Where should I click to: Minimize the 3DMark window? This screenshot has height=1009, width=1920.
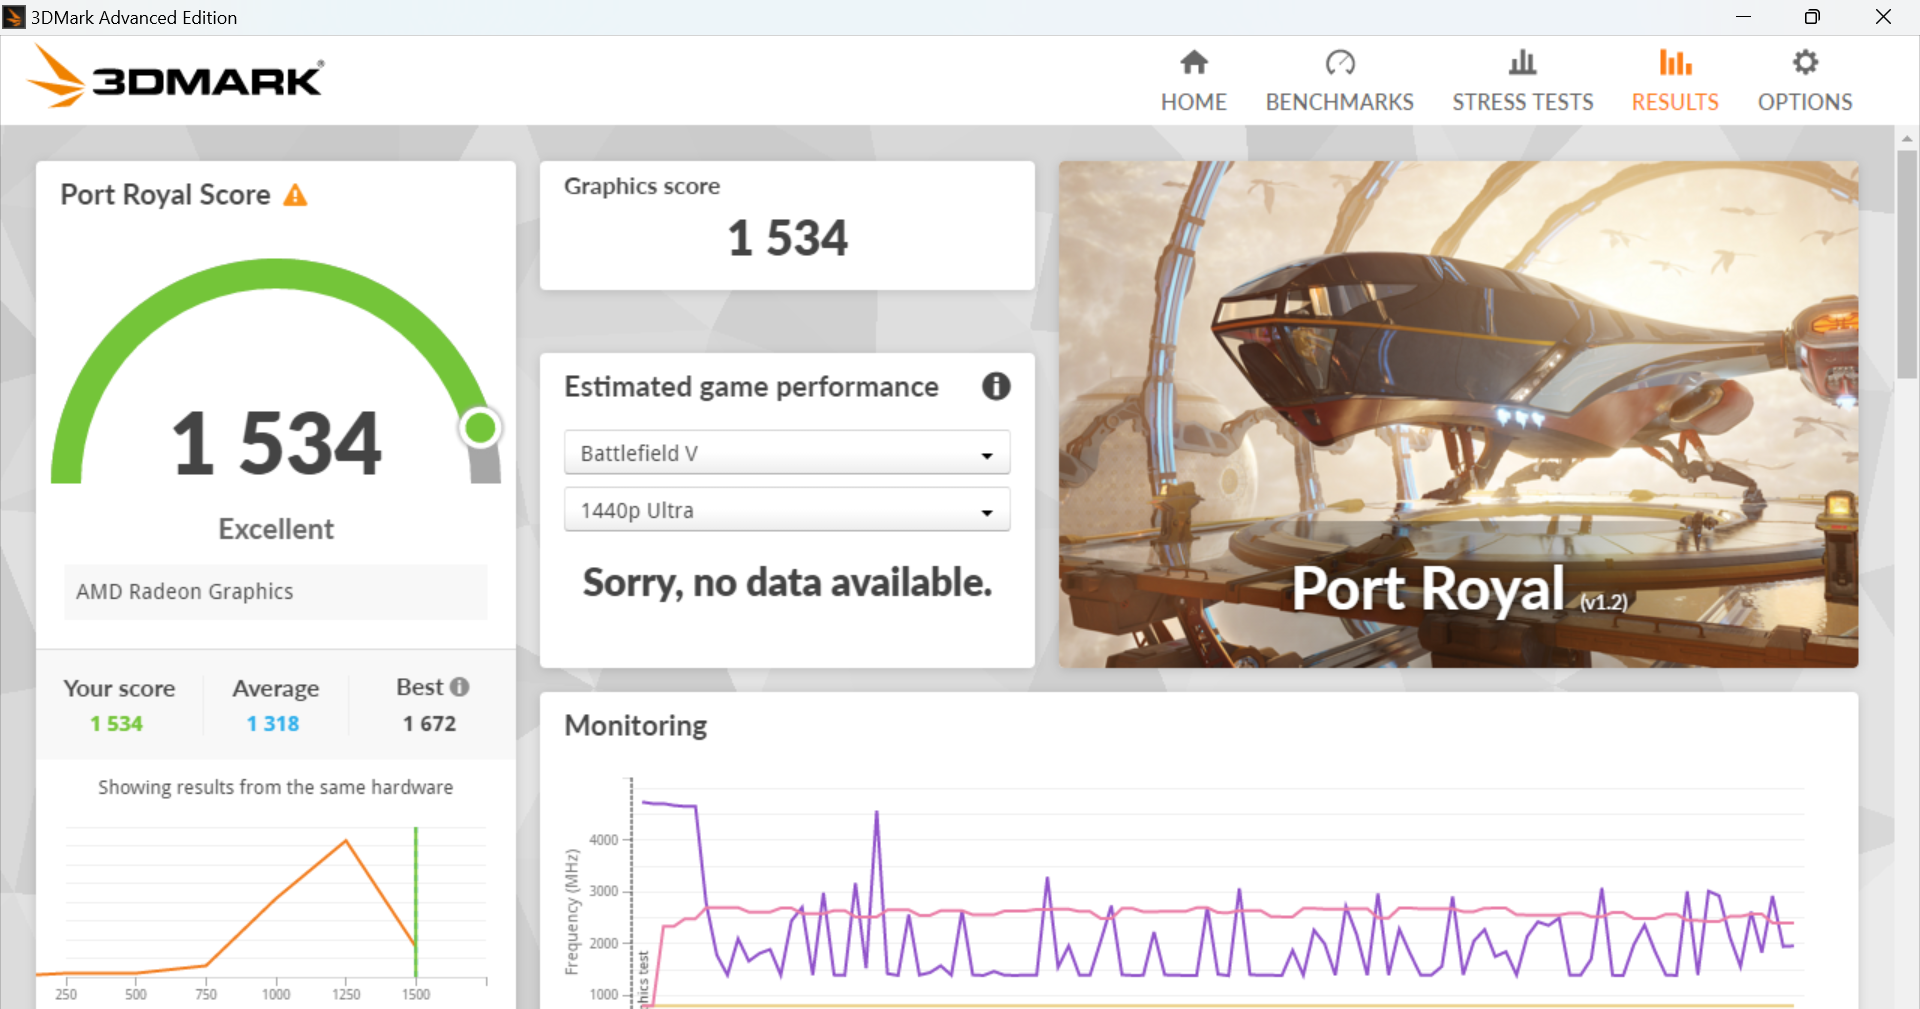point(1743,17)
